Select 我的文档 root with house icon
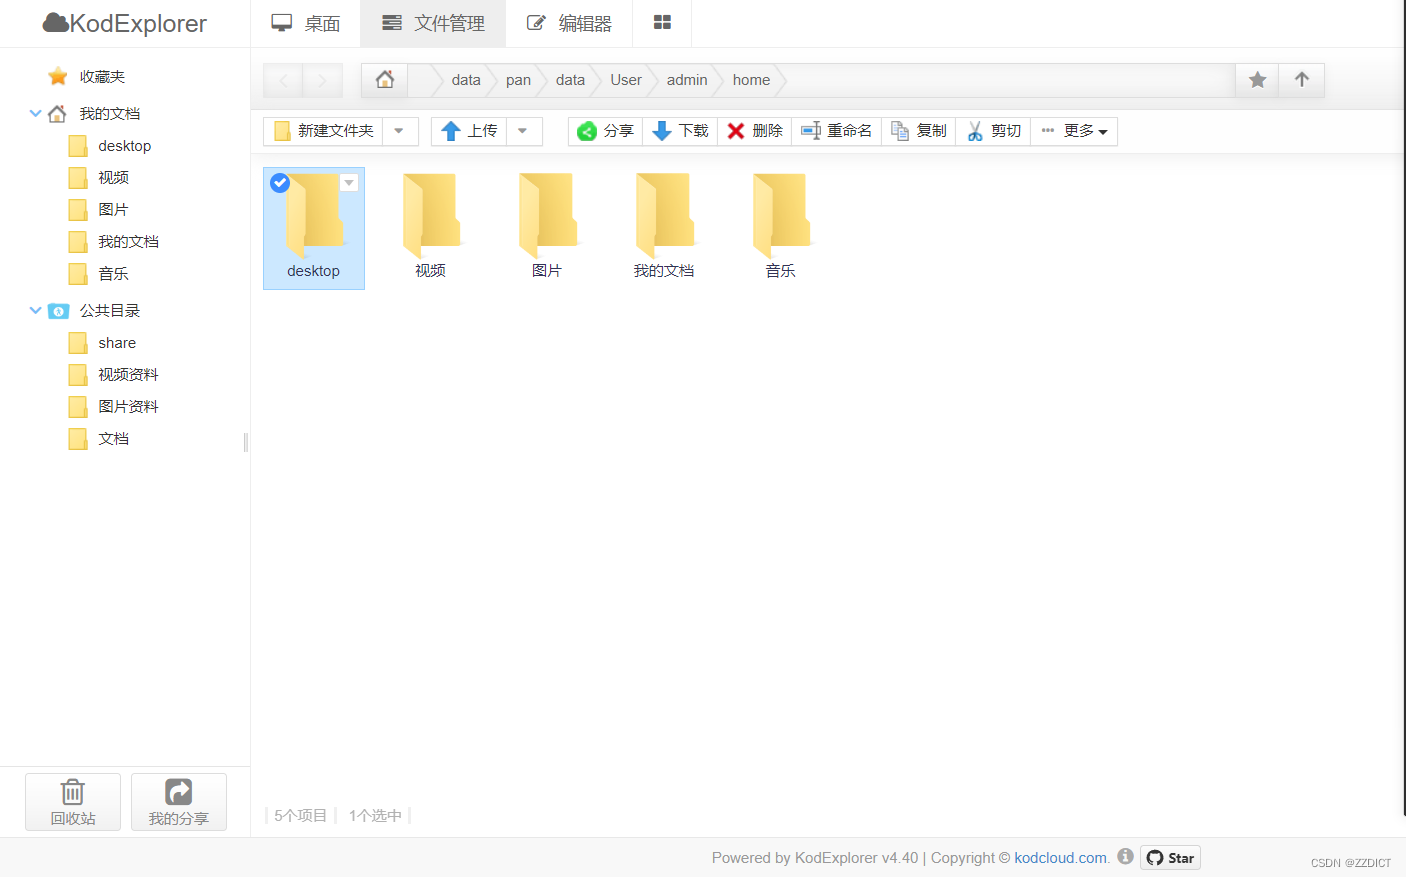 [95, 114]
